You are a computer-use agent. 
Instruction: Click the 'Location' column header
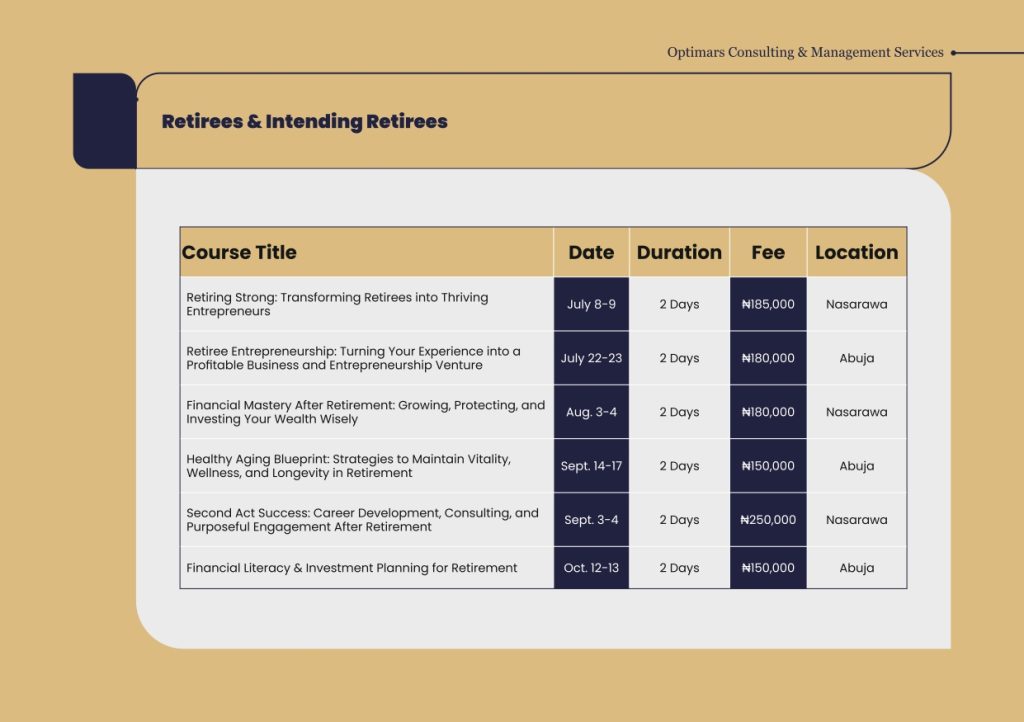tap(857, 253)
